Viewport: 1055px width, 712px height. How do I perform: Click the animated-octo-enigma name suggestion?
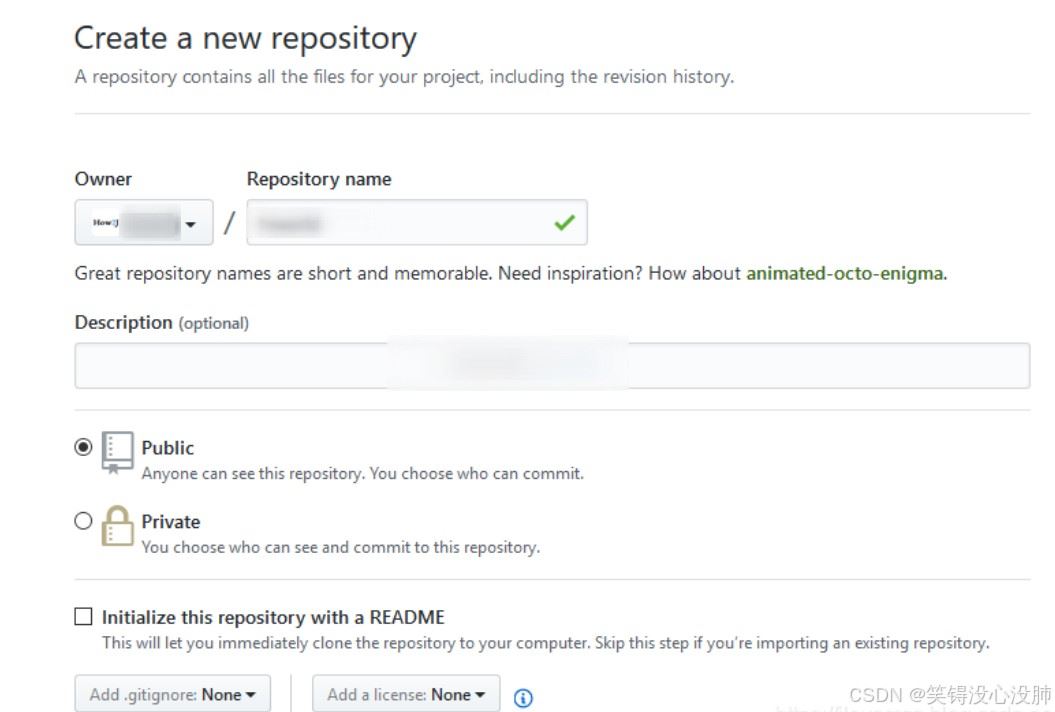844,273
